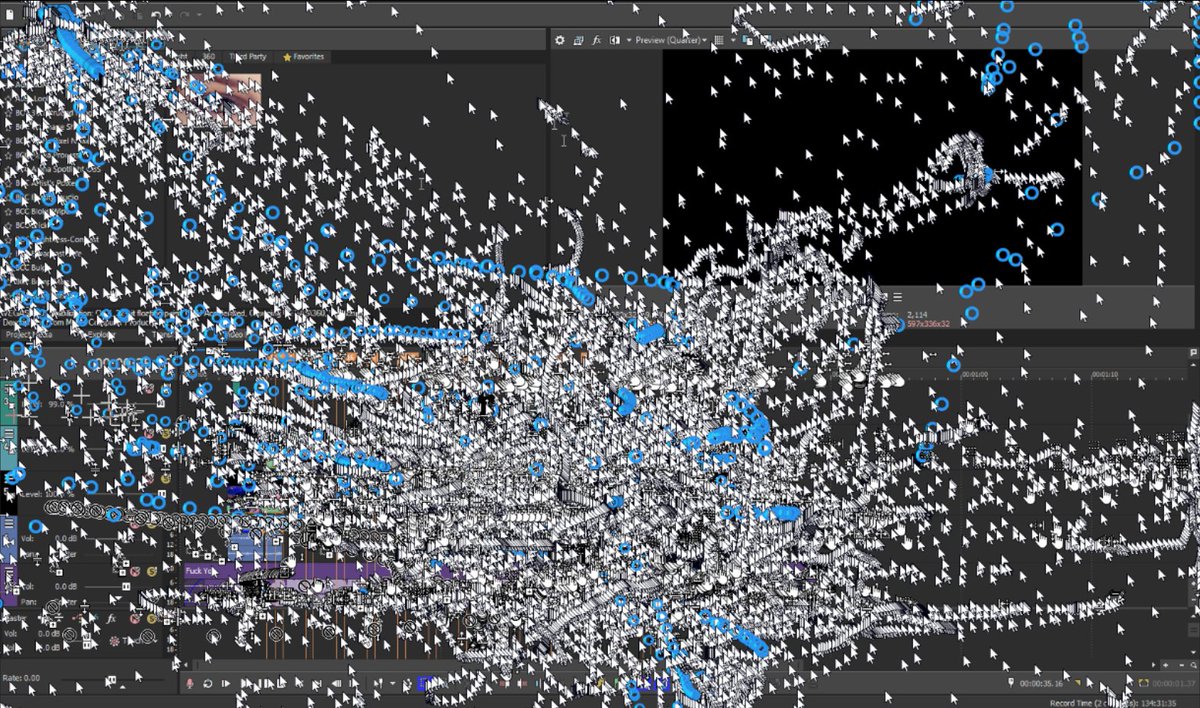Open the Preview (Quarter) quality dropdown
This screenshot has width=1200, height=708.
[671, 40]
